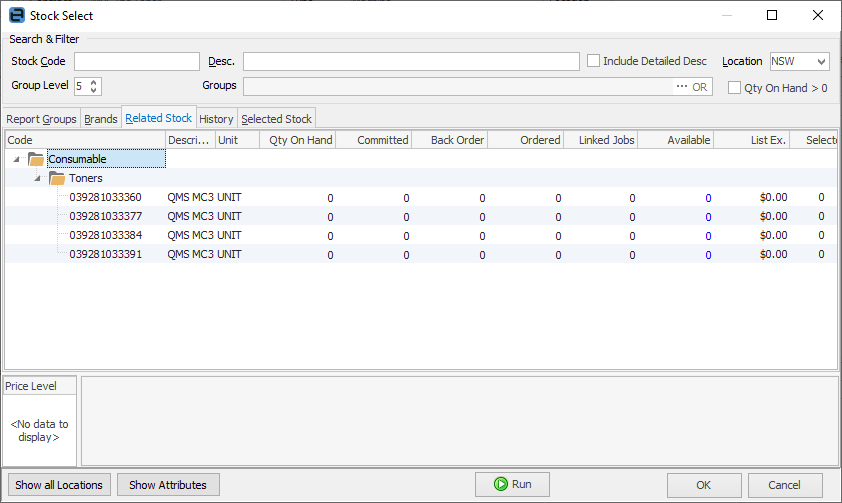
Task: Switch to the Report Groups tab
Action: pos(41,119)
